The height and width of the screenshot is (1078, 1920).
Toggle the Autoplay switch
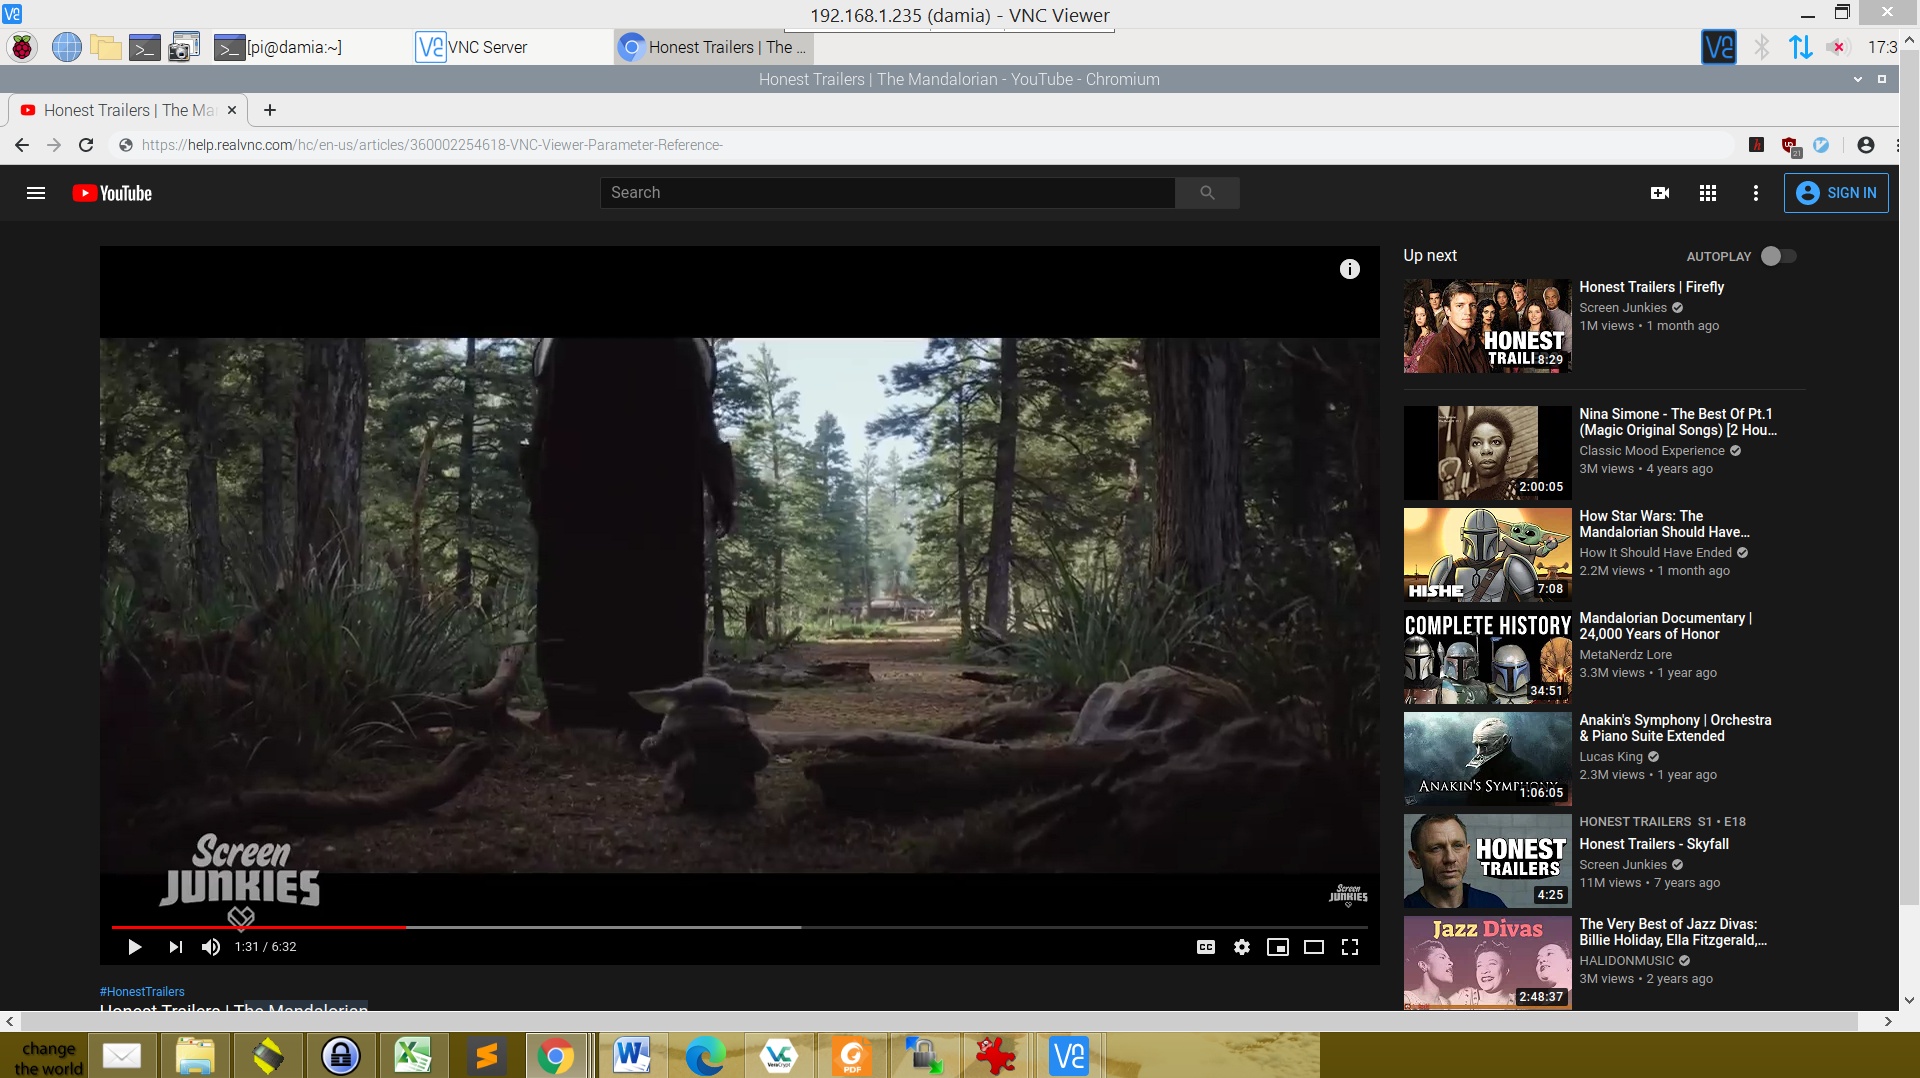[1778, 256]
